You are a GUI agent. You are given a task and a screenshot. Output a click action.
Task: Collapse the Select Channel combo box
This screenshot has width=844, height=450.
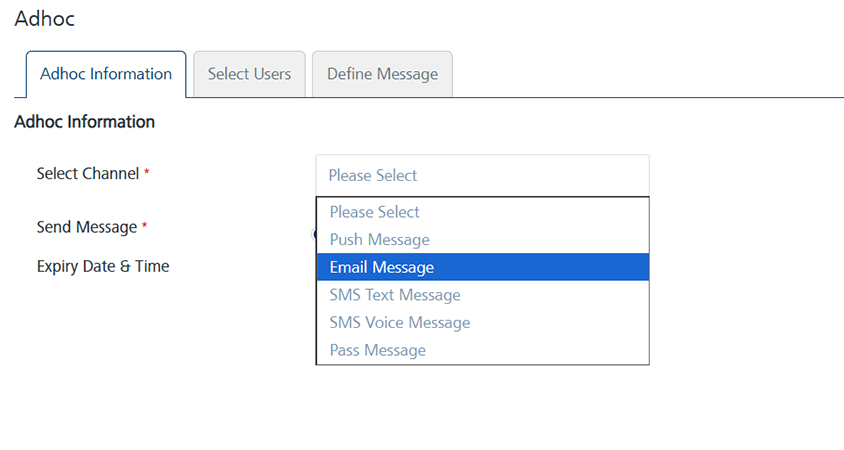[x=482, y=175]
